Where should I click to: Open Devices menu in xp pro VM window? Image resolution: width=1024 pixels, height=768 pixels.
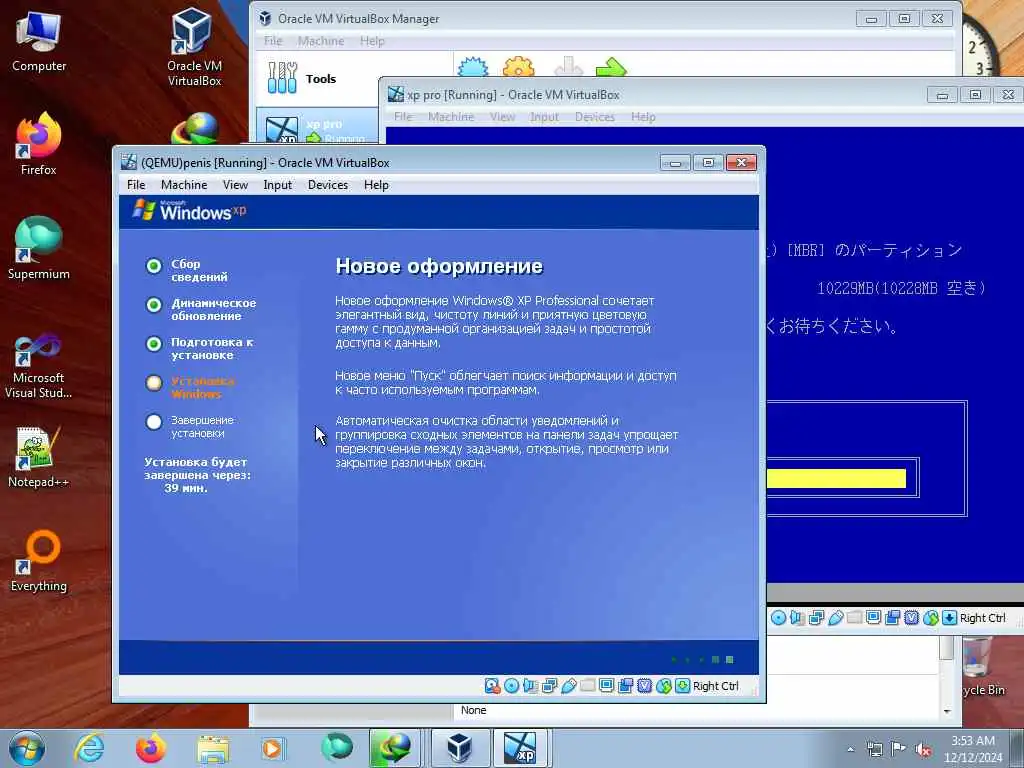[594, 117]
